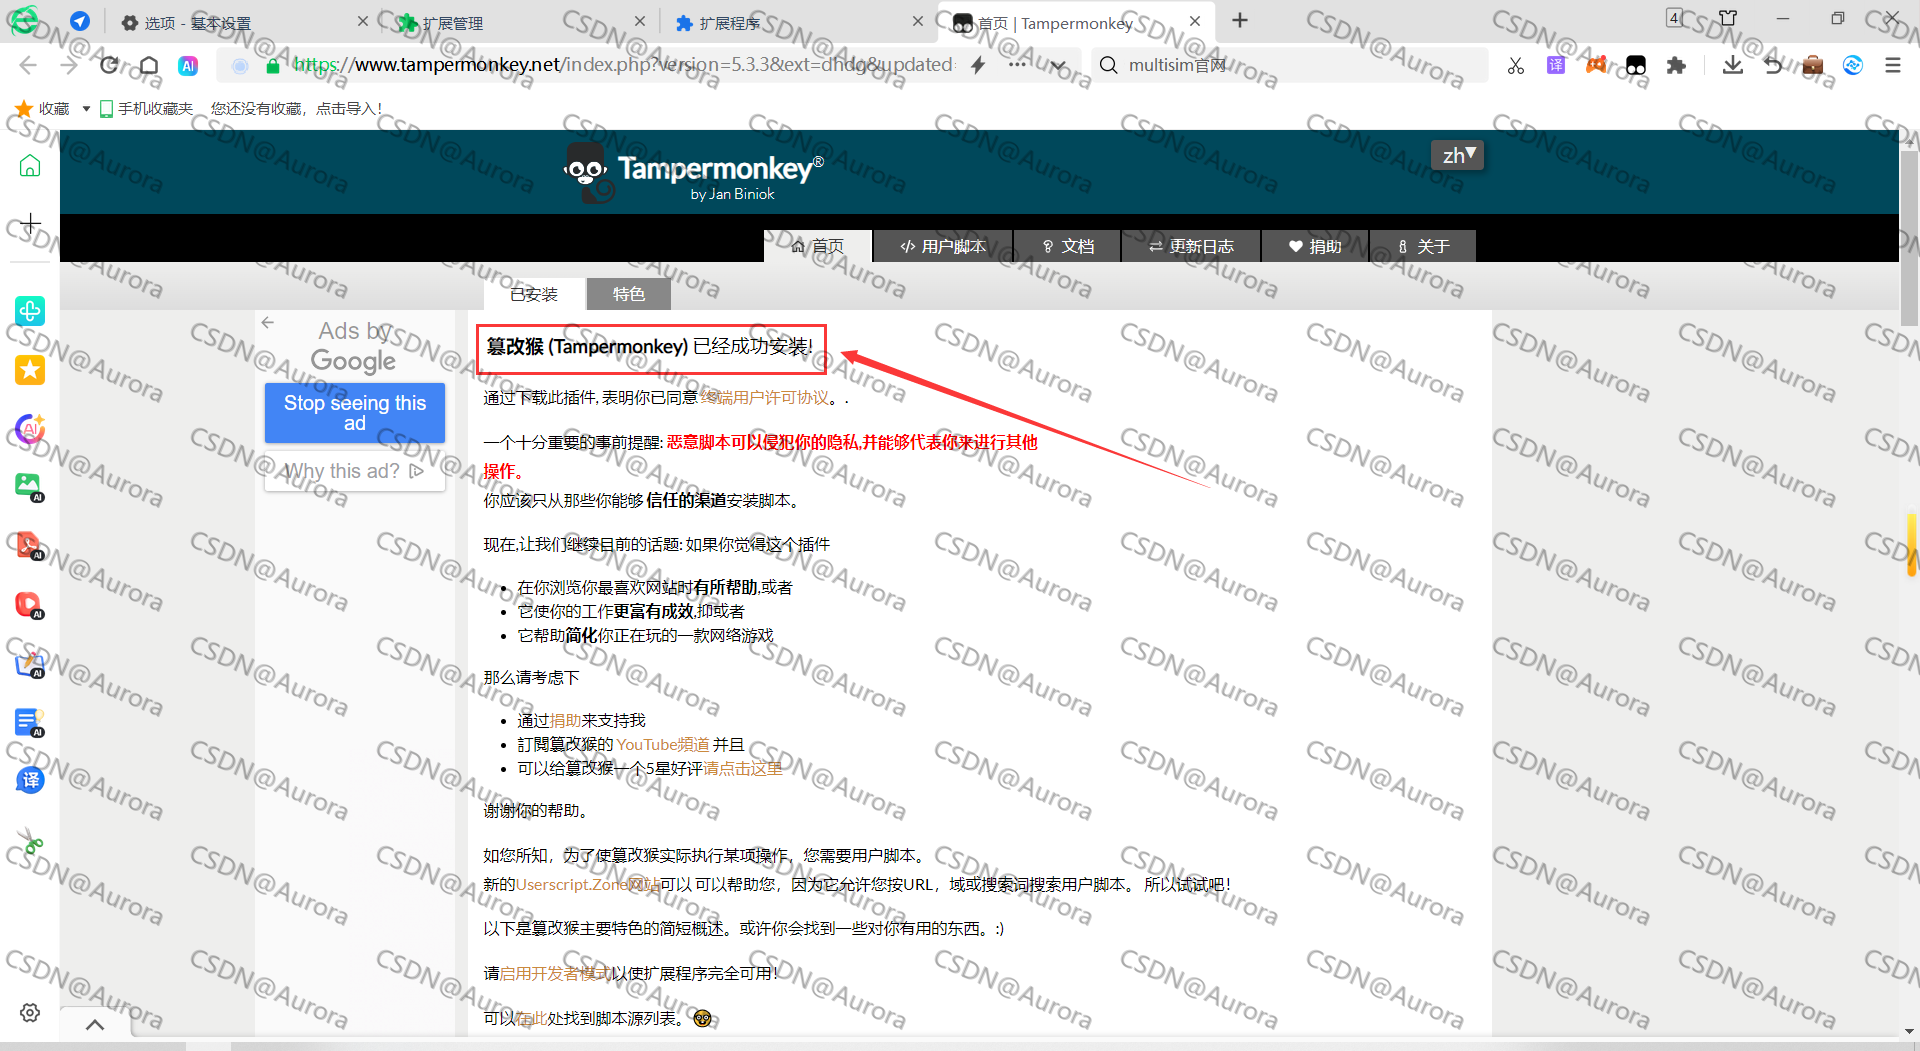
Task: Open the blue AI document sidebar tool
Action: click(30, 722)
